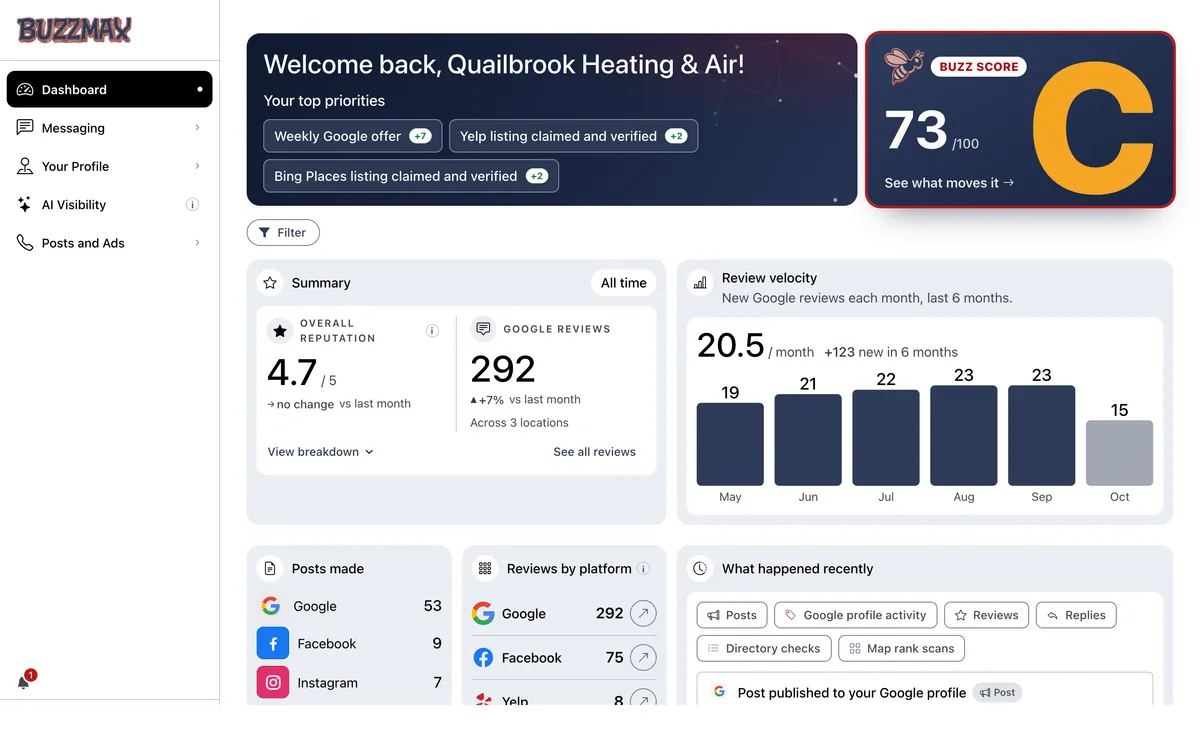The height and width of the screenshot is (750, 1200).
Task: Open Your Profile in the sidebar
Action: (x=110, y=166)
